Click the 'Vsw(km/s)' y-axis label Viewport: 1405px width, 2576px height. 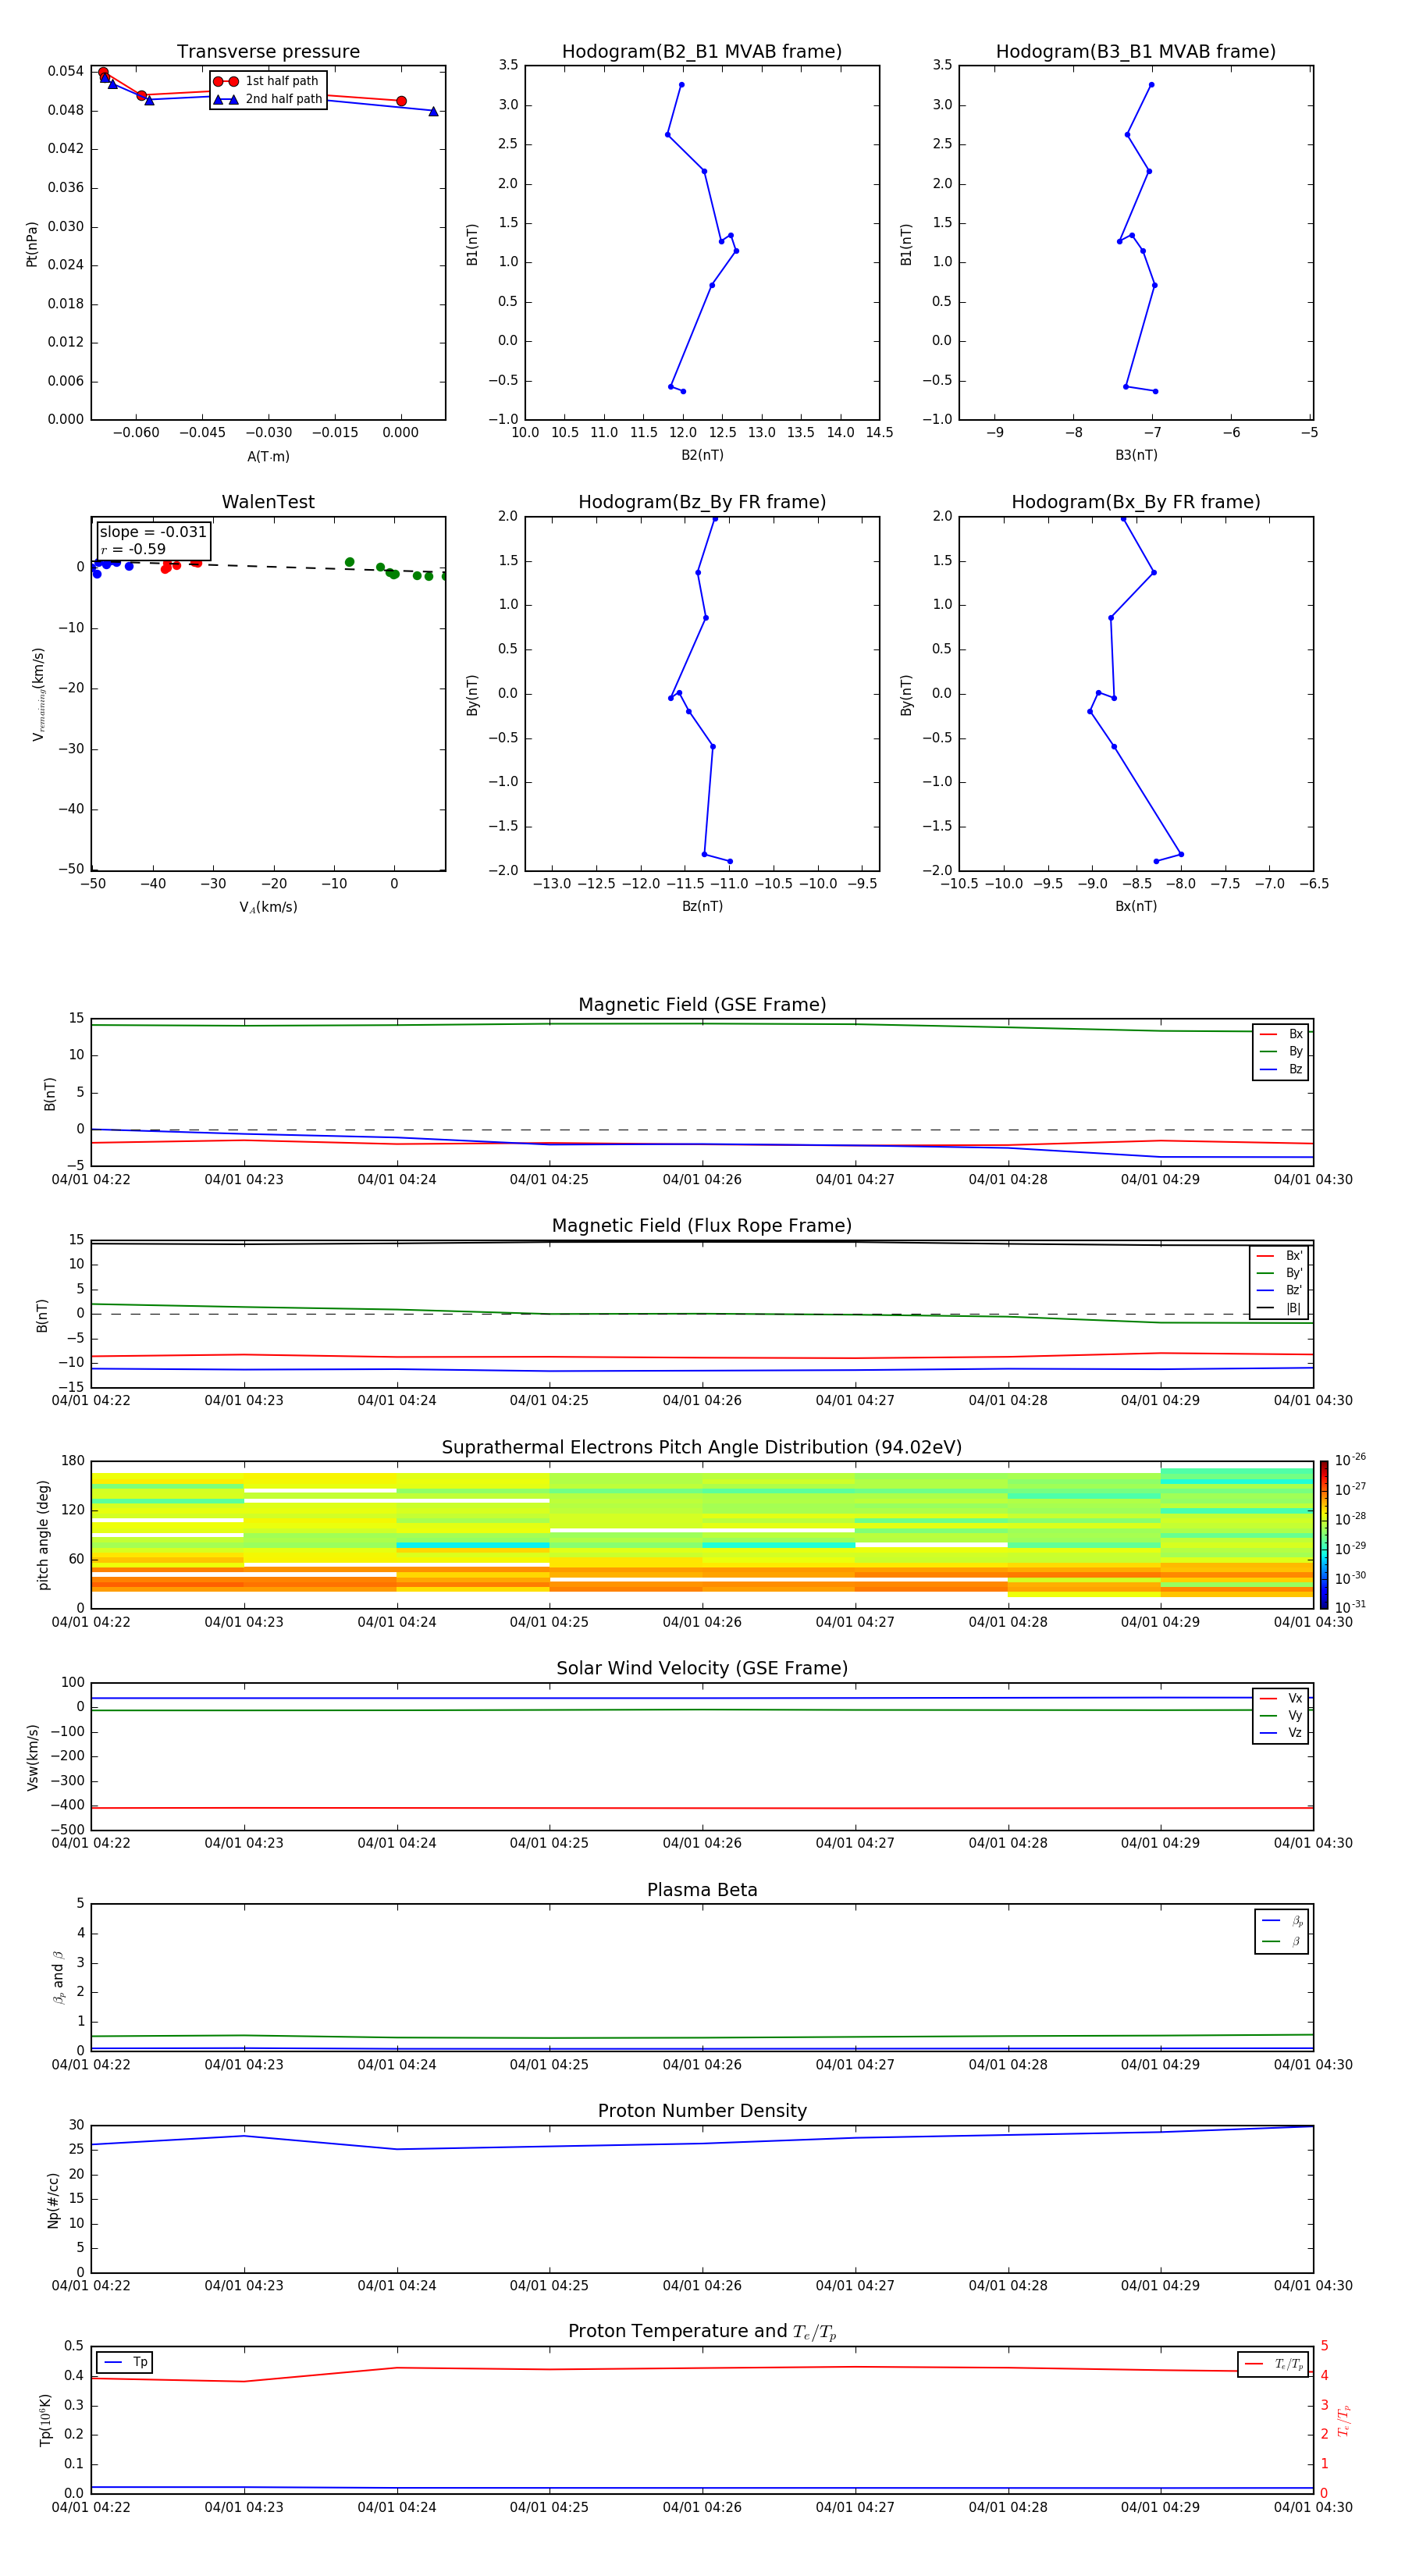tap(33, 1757)
